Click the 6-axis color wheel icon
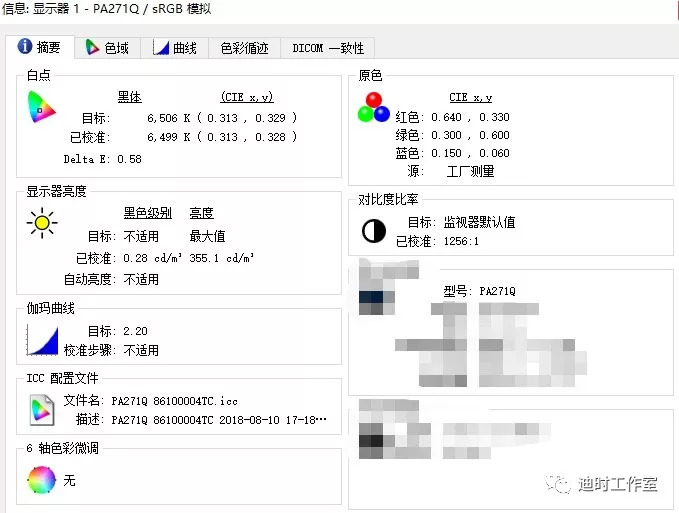This screenshot has width=679, height=513. [42, 480]
